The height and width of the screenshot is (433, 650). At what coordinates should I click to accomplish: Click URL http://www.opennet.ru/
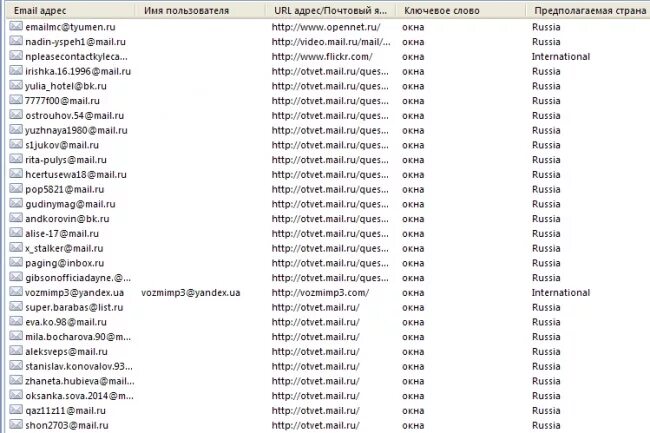point(326,27)
